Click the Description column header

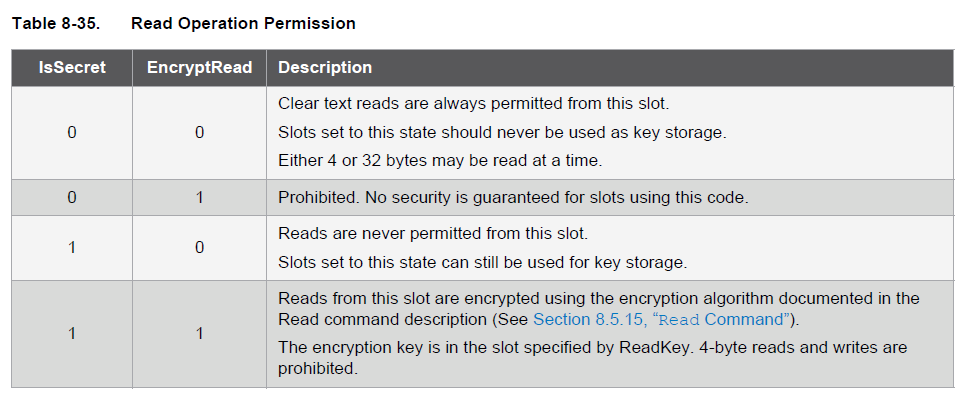(x=610, y=68)
